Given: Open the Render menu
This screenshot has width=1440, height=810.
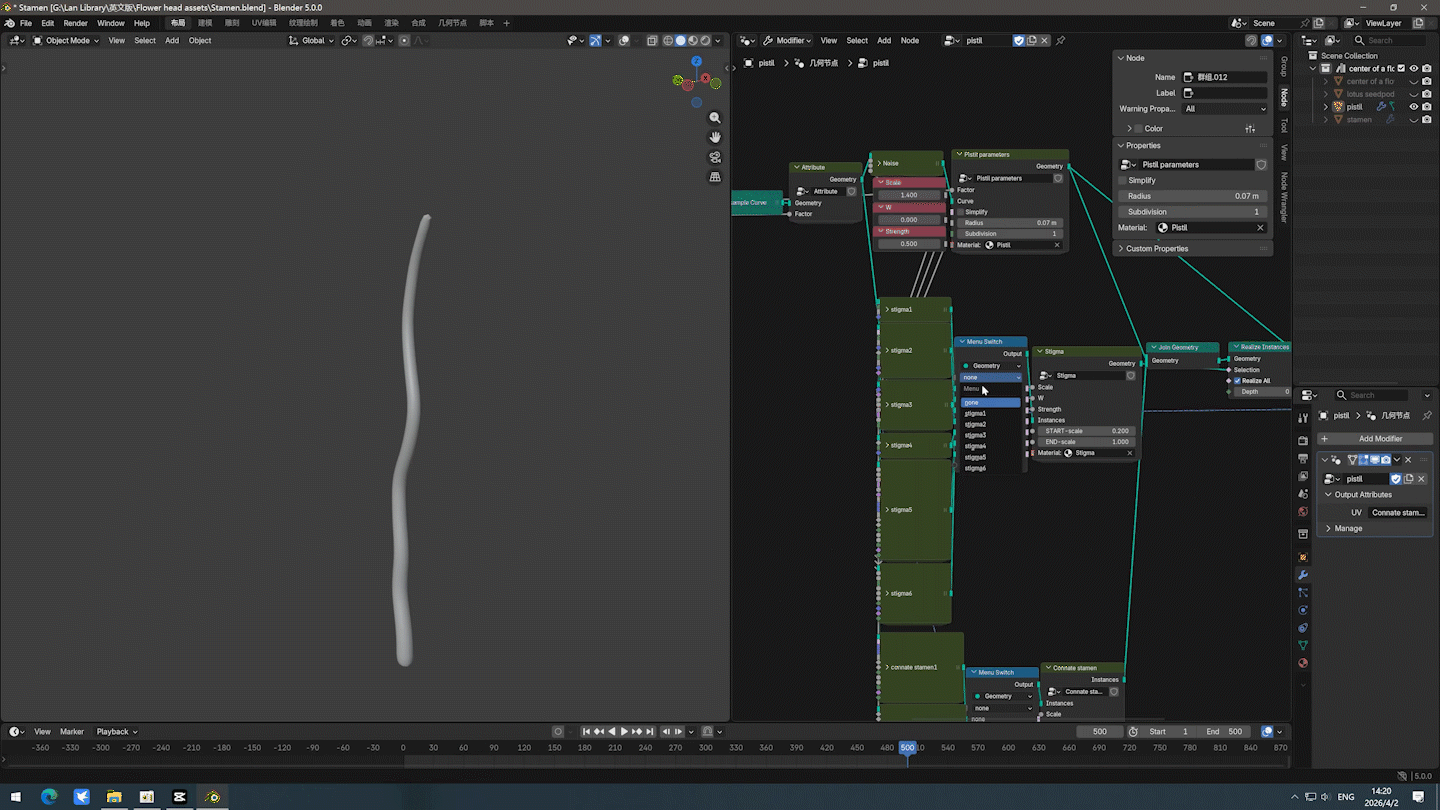Looking at the screenshot, I should pyautogui.click(x=75, y=23).
